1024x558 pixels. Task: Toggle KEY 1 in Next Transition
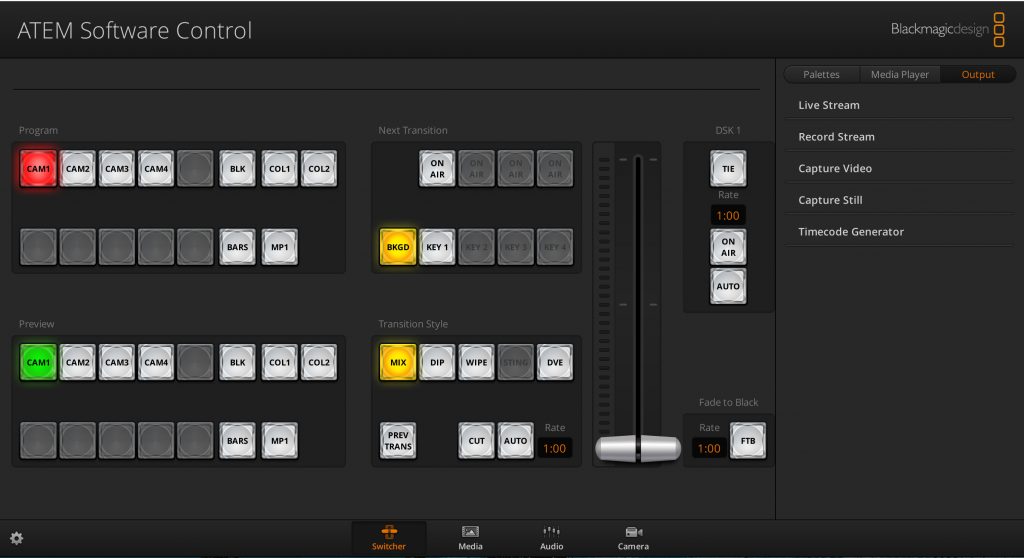pos(437,246)
